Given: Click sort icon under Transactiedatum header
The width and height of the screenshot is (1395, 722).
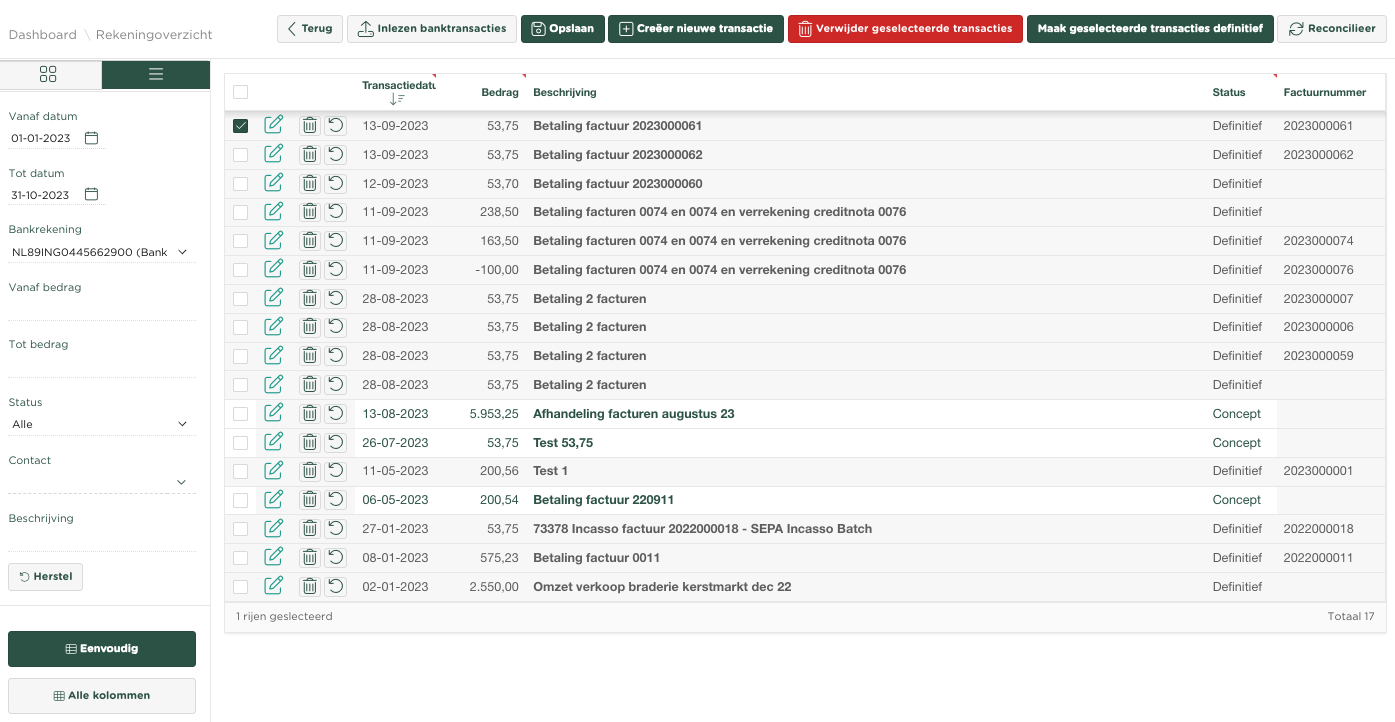Looking at the screenshot, I should click(397, 99).
